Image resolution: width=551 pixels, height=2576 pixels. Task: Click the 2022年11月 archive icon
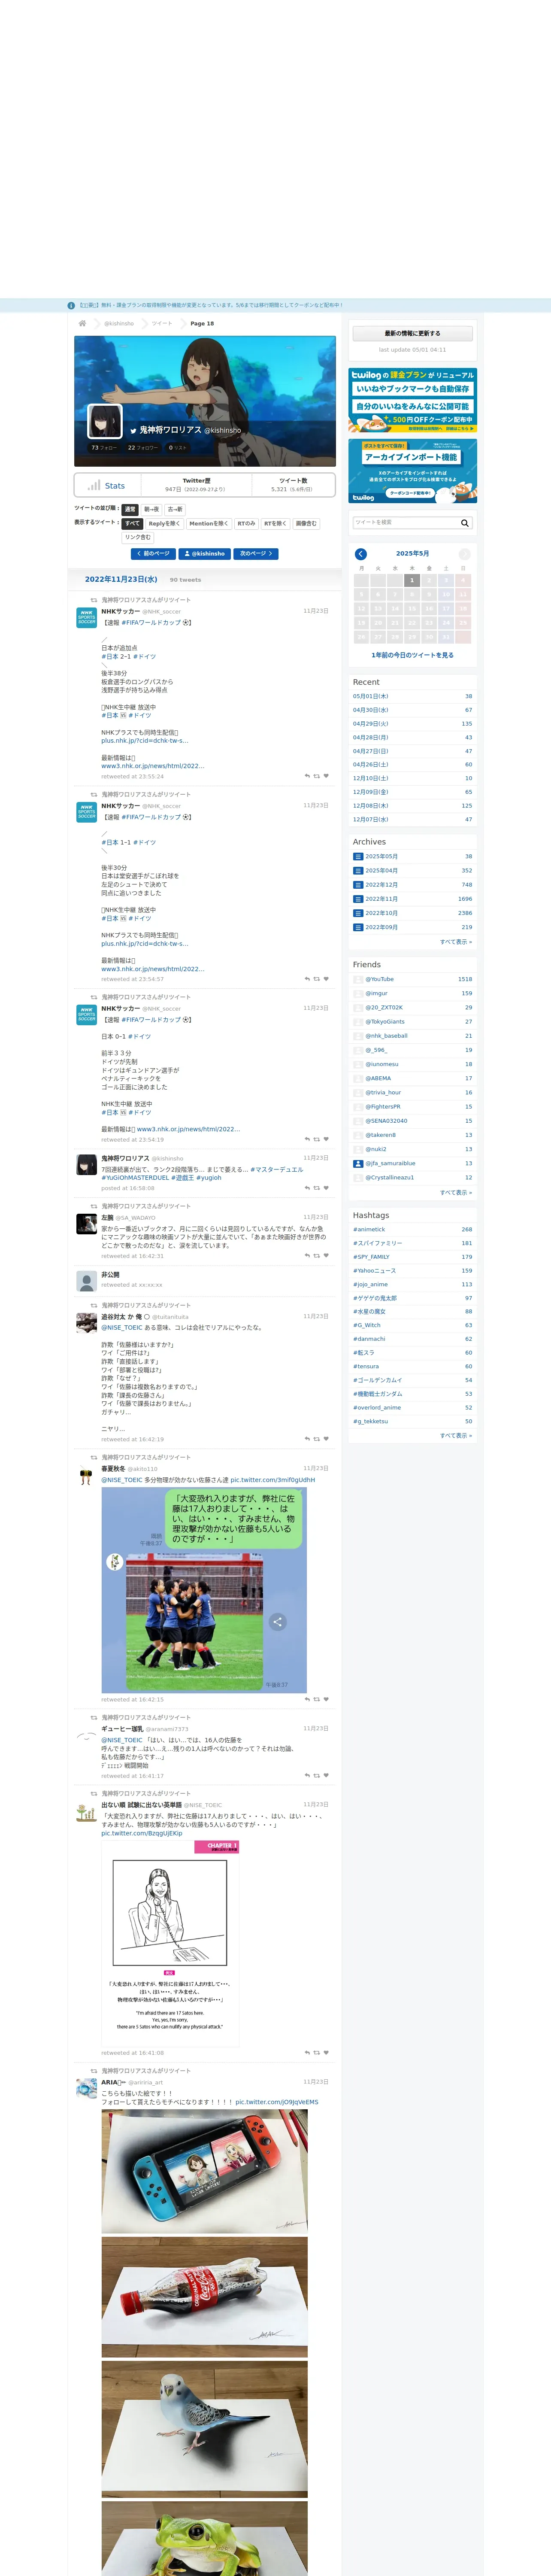pos(358,899)
